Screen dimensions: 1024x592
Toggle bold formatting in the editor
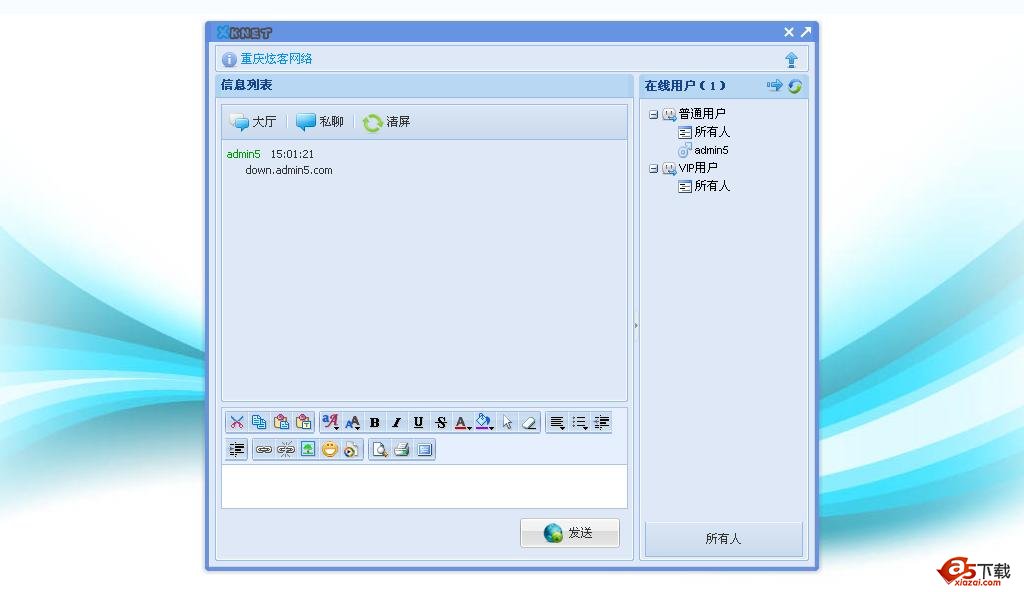(373, 422)
